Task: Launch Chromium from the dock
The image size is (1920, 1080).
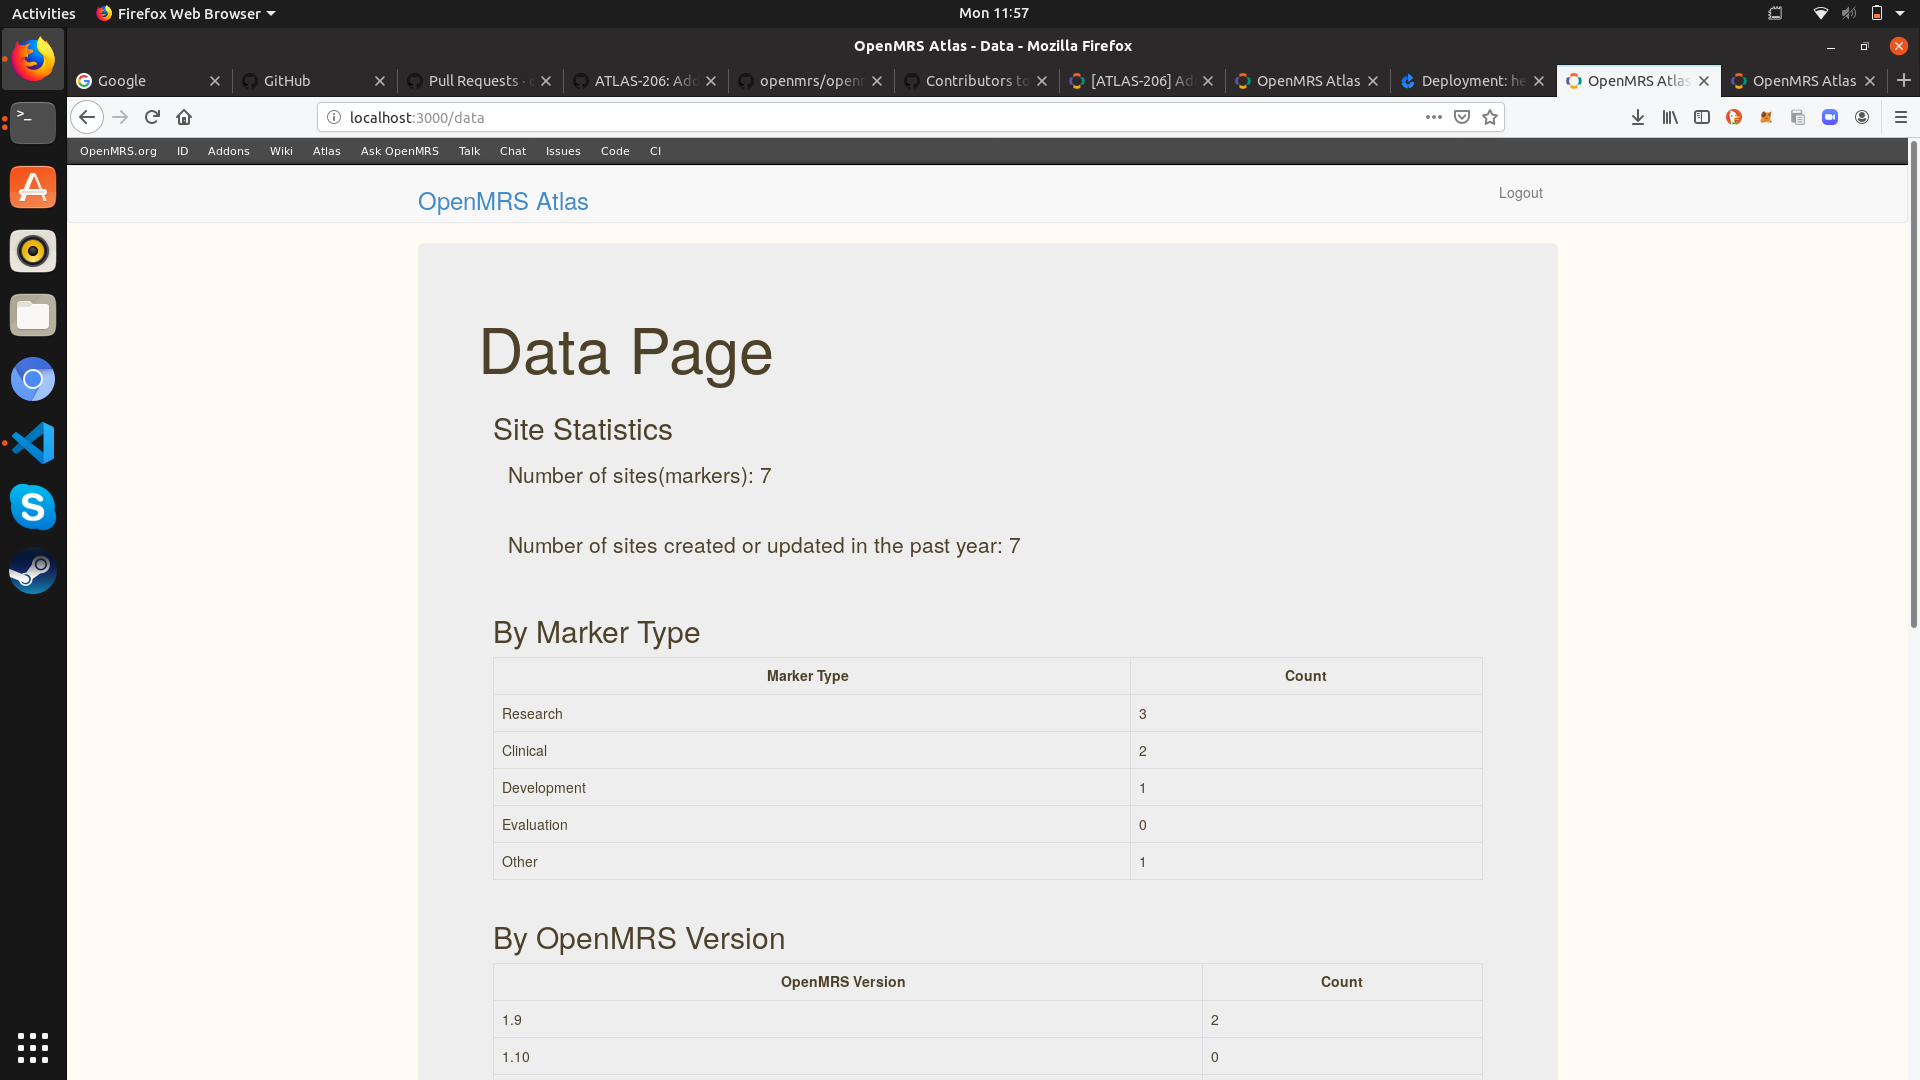Action: 33,379
